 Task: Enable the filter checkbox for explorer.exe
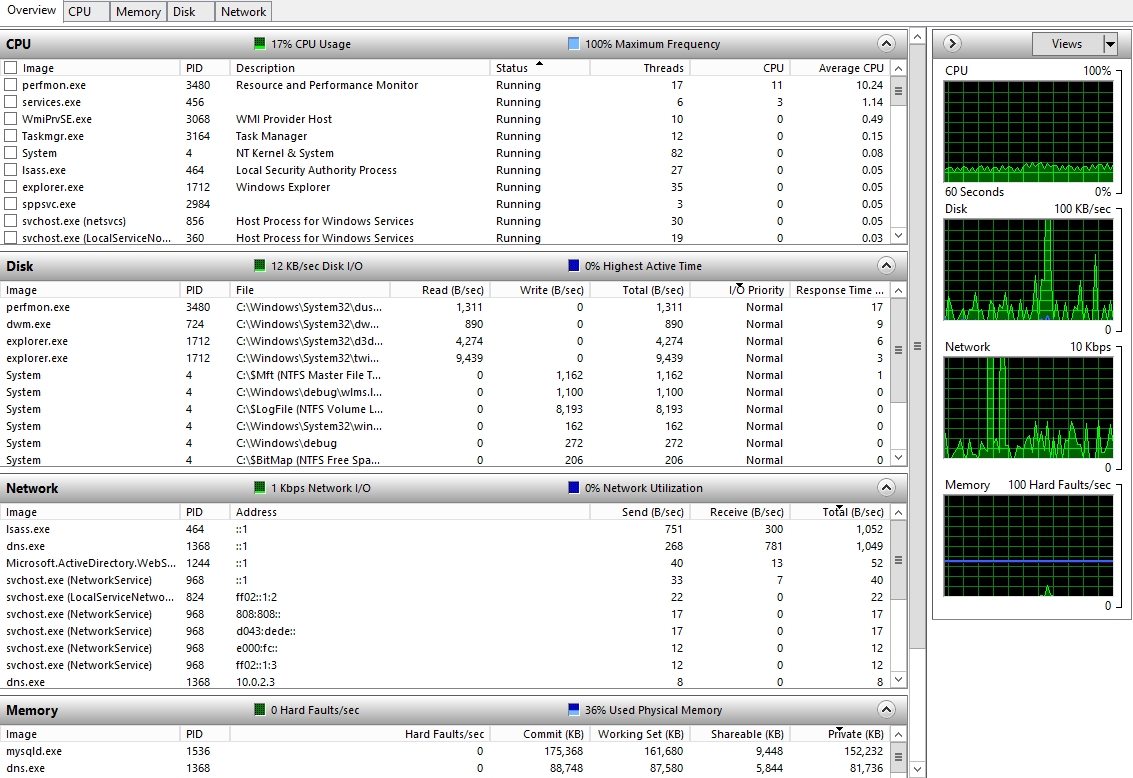[x=12, y=187]
